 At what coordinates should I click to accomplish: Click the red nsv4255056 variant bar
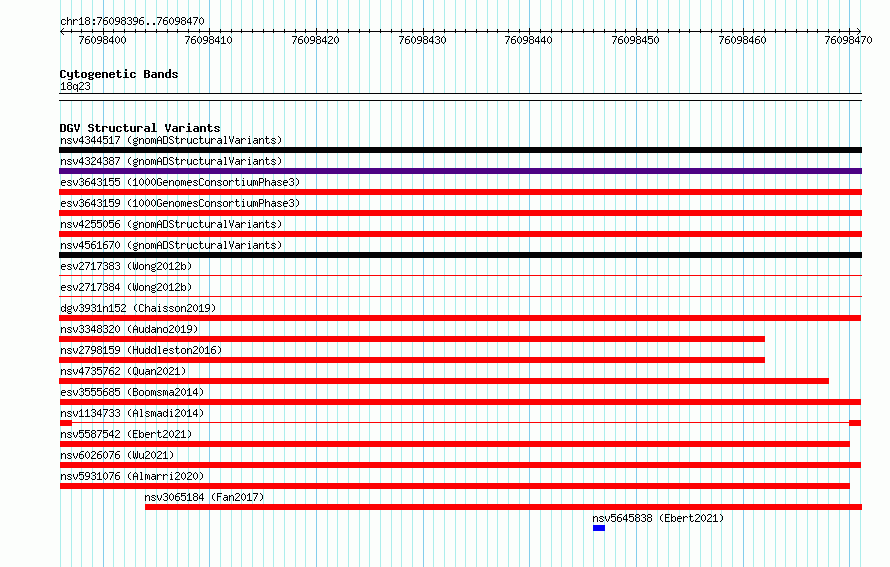[x=460, y=234]
